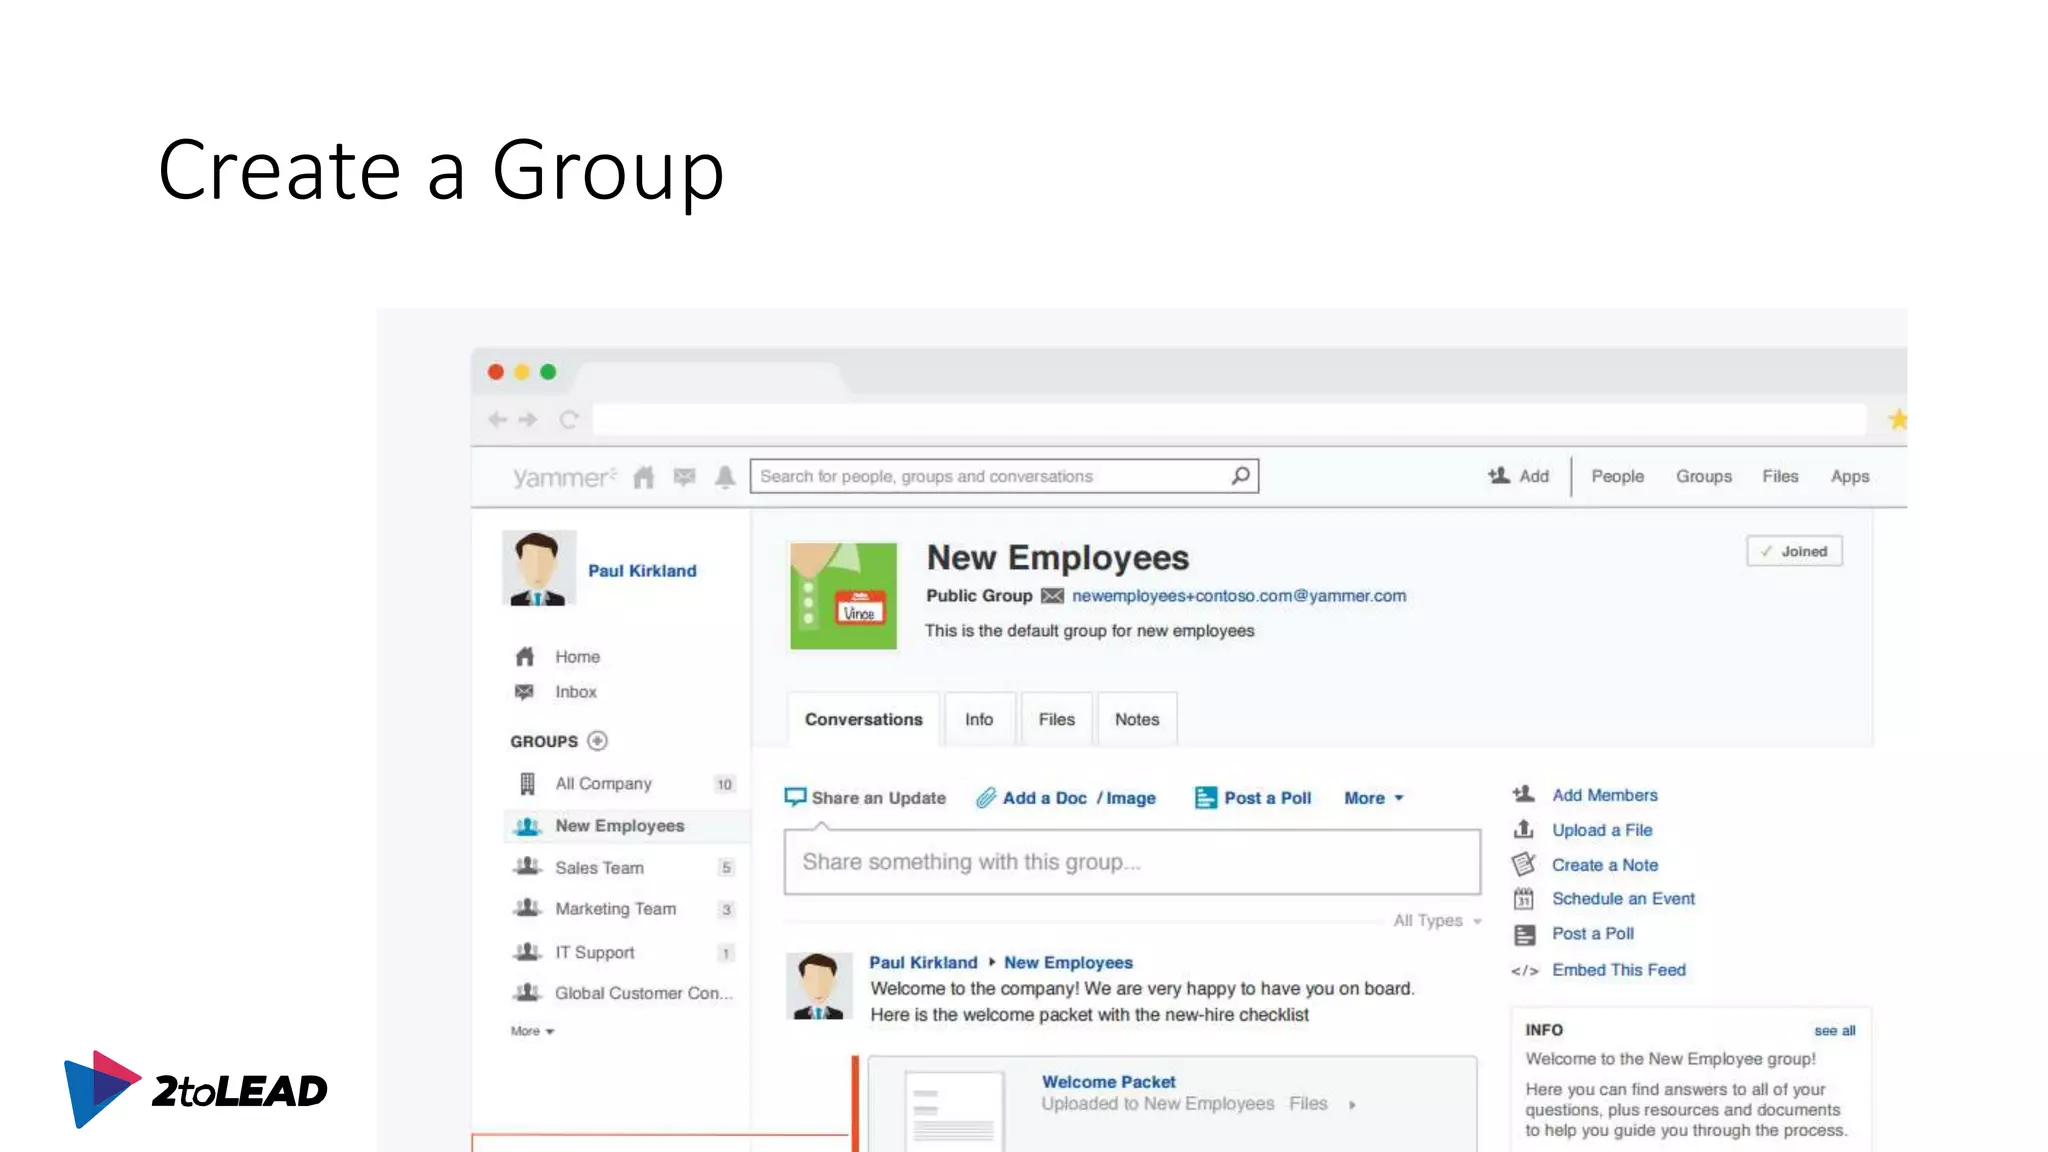Click the 10 unread badge beside All Company
The image size is (2048, 1152).
point(724,785)
